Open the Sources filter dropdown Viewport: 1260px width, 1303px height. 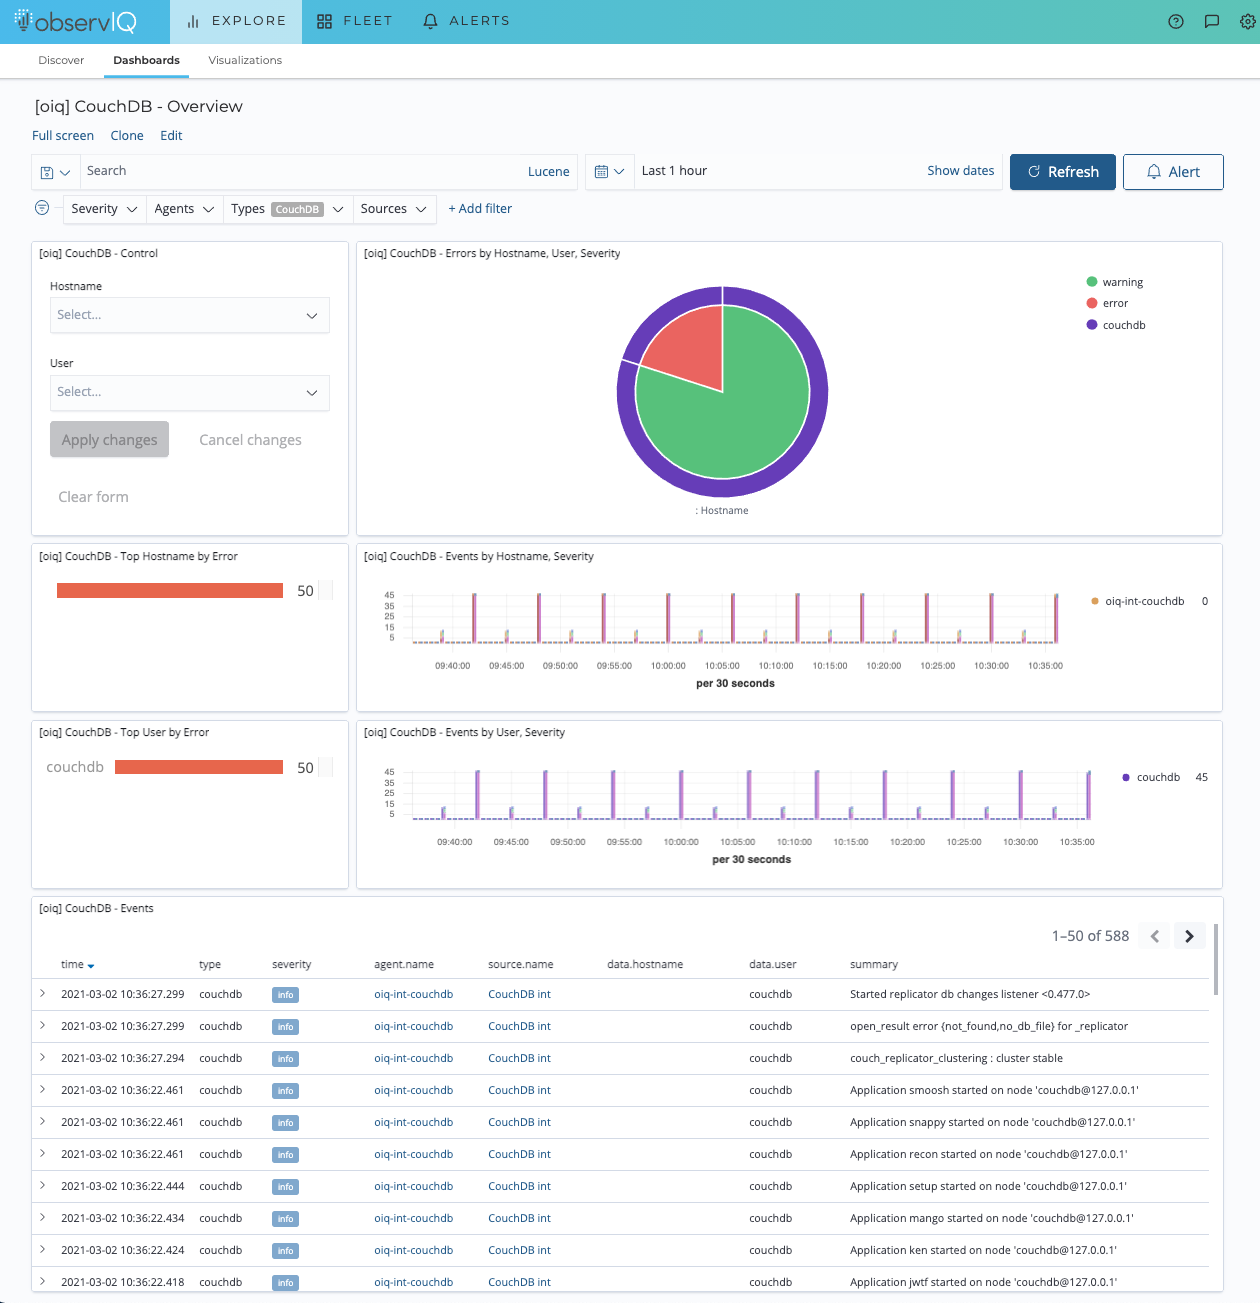(394, 209)
